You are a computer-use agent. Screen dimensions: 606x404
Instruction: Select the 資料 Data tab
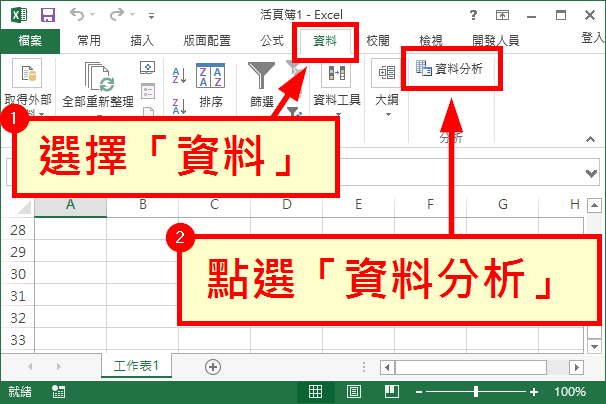point(325,41)
